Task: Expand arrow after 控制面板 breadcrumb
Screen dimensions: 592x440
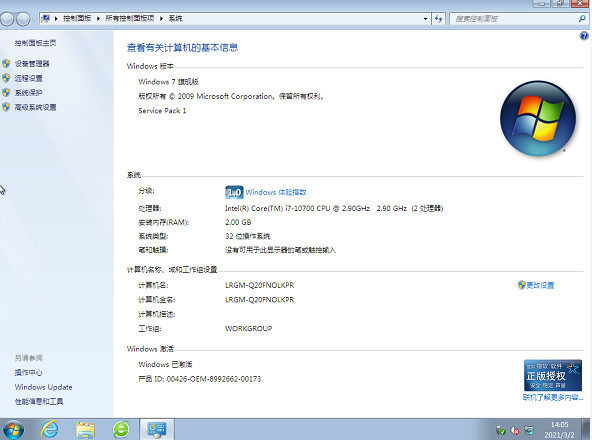Action: point(98,19)
